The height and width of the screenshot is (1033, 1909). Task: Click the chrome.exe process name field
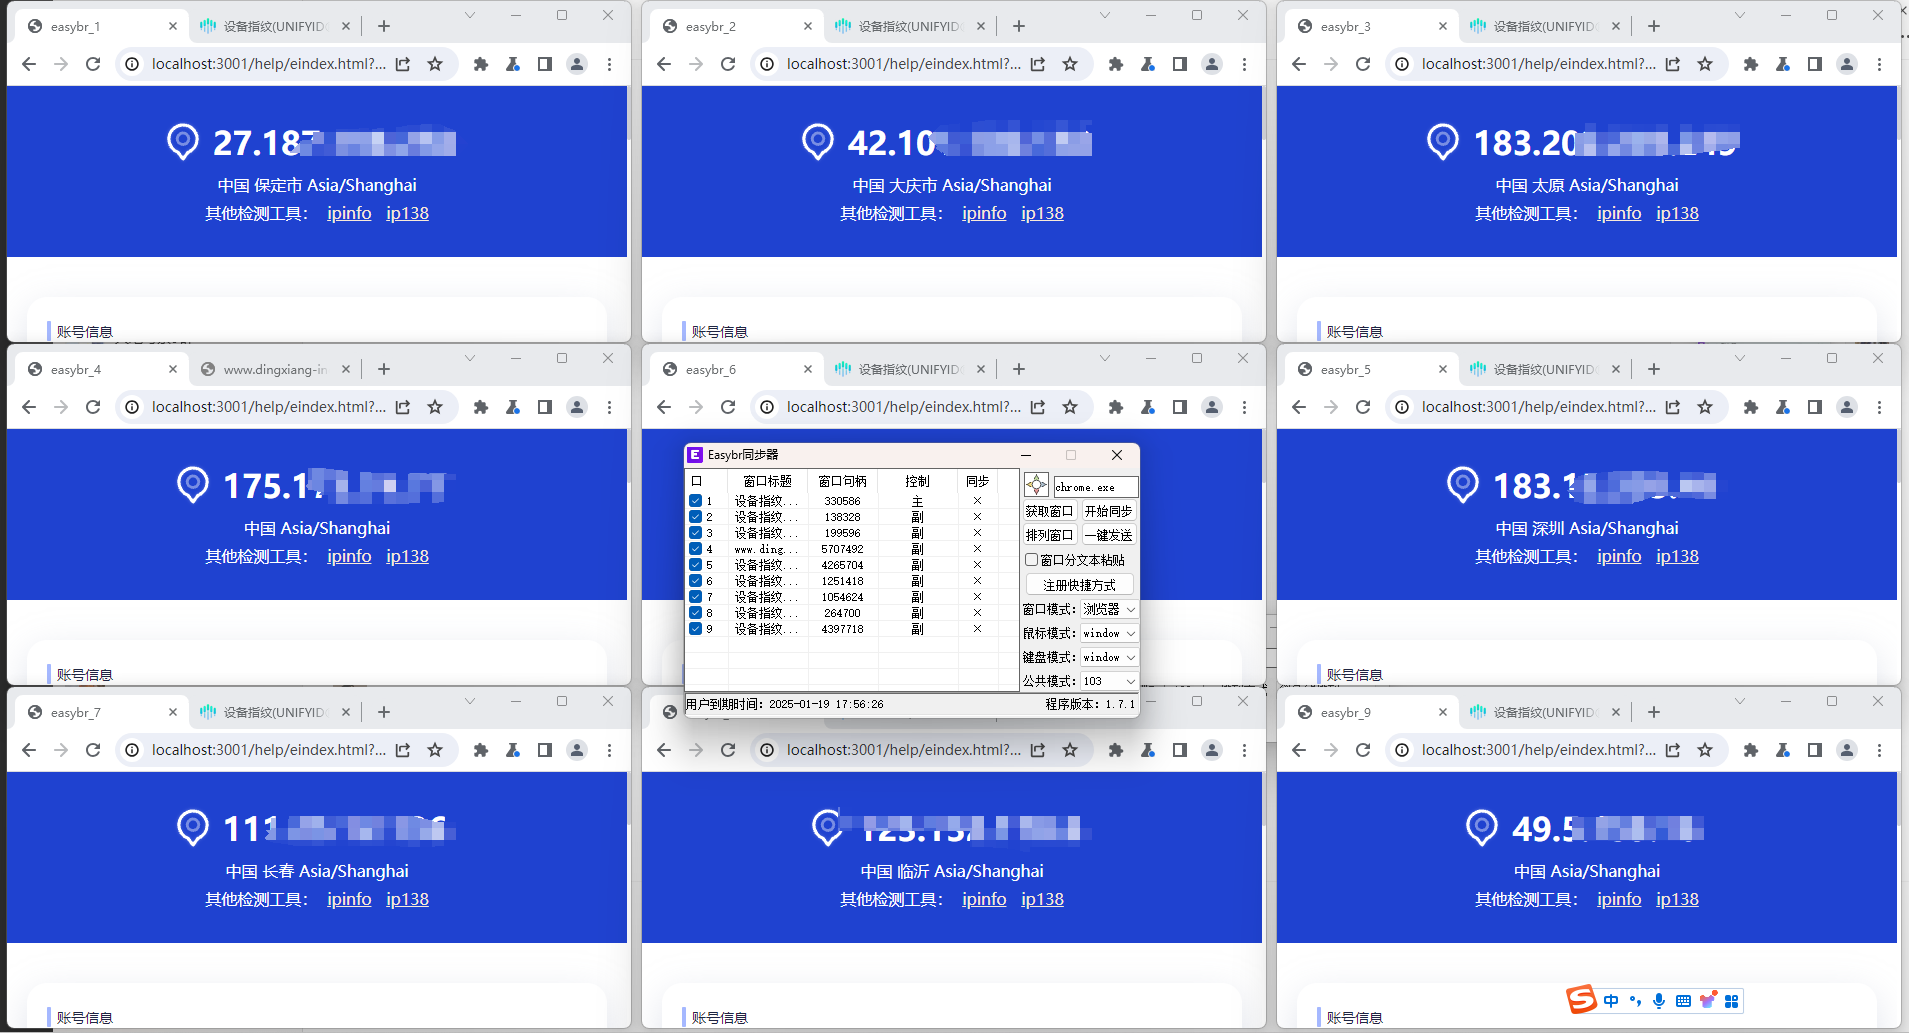(x=1095, y=487)
